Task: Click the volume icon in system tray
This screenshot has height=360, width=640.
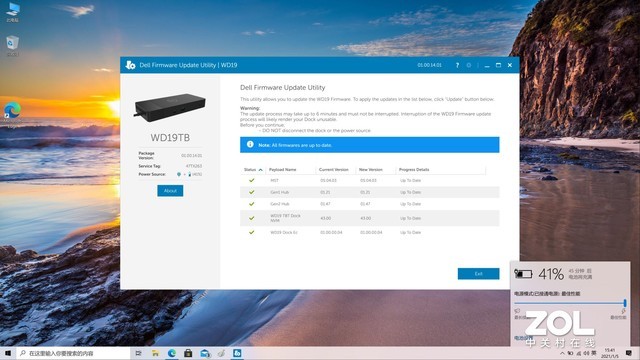Action: click(587, 353)
